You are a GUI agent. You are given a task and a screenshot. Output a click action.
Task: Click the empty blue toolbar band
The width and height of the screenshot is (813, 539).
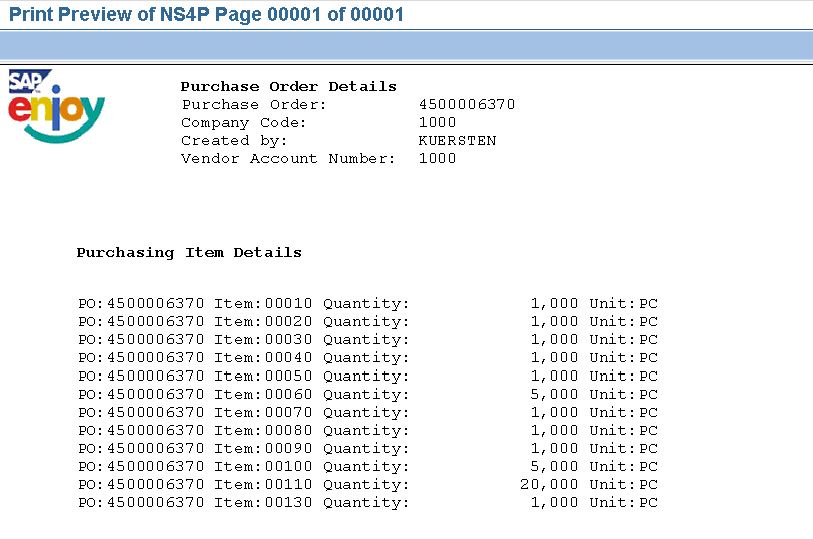[x=406, y=46]
